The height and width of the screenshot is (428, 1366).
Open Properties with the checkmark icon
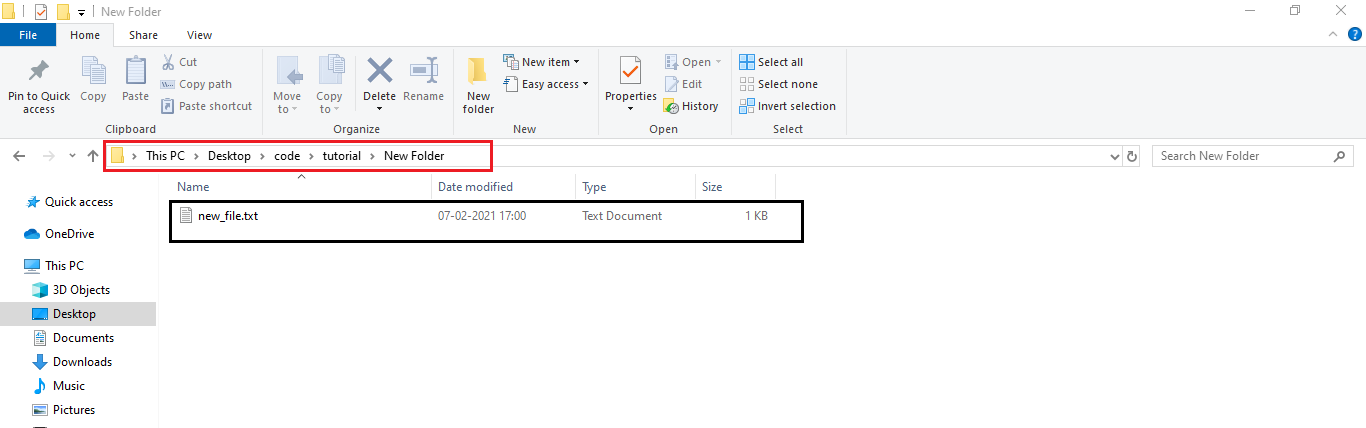pyautogui.click(x=630, y=72)
